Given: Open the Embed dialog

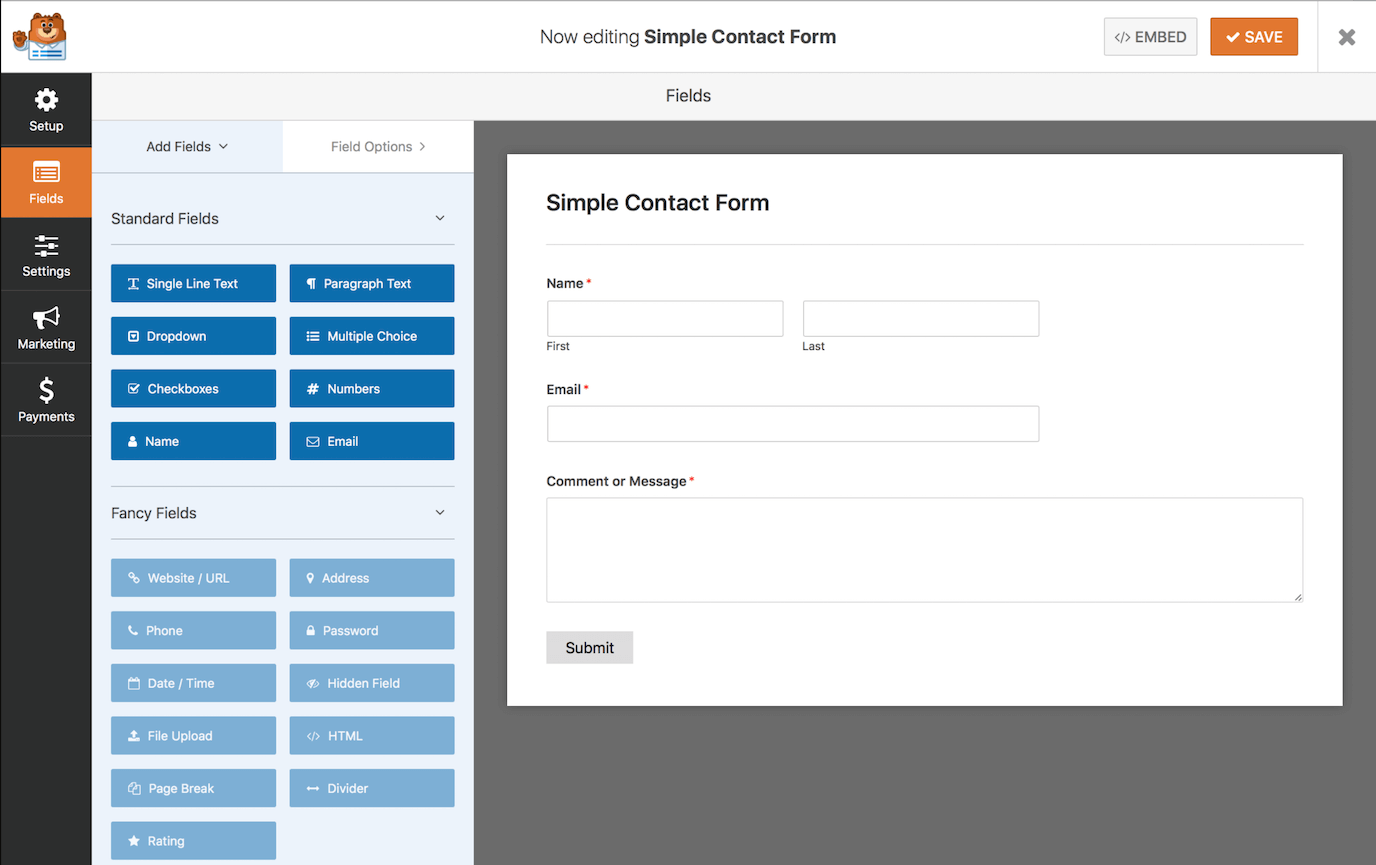Looking at the screenshot, I should tap(1150, 36).
